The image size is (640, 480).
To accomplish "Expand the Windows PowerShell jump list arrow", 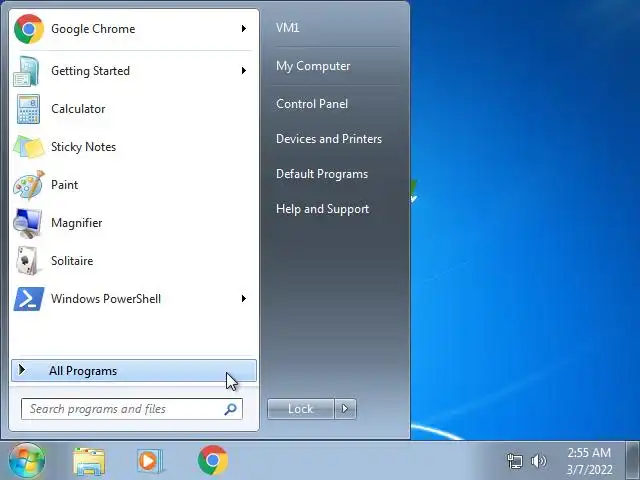I will [x=244, y=299].
